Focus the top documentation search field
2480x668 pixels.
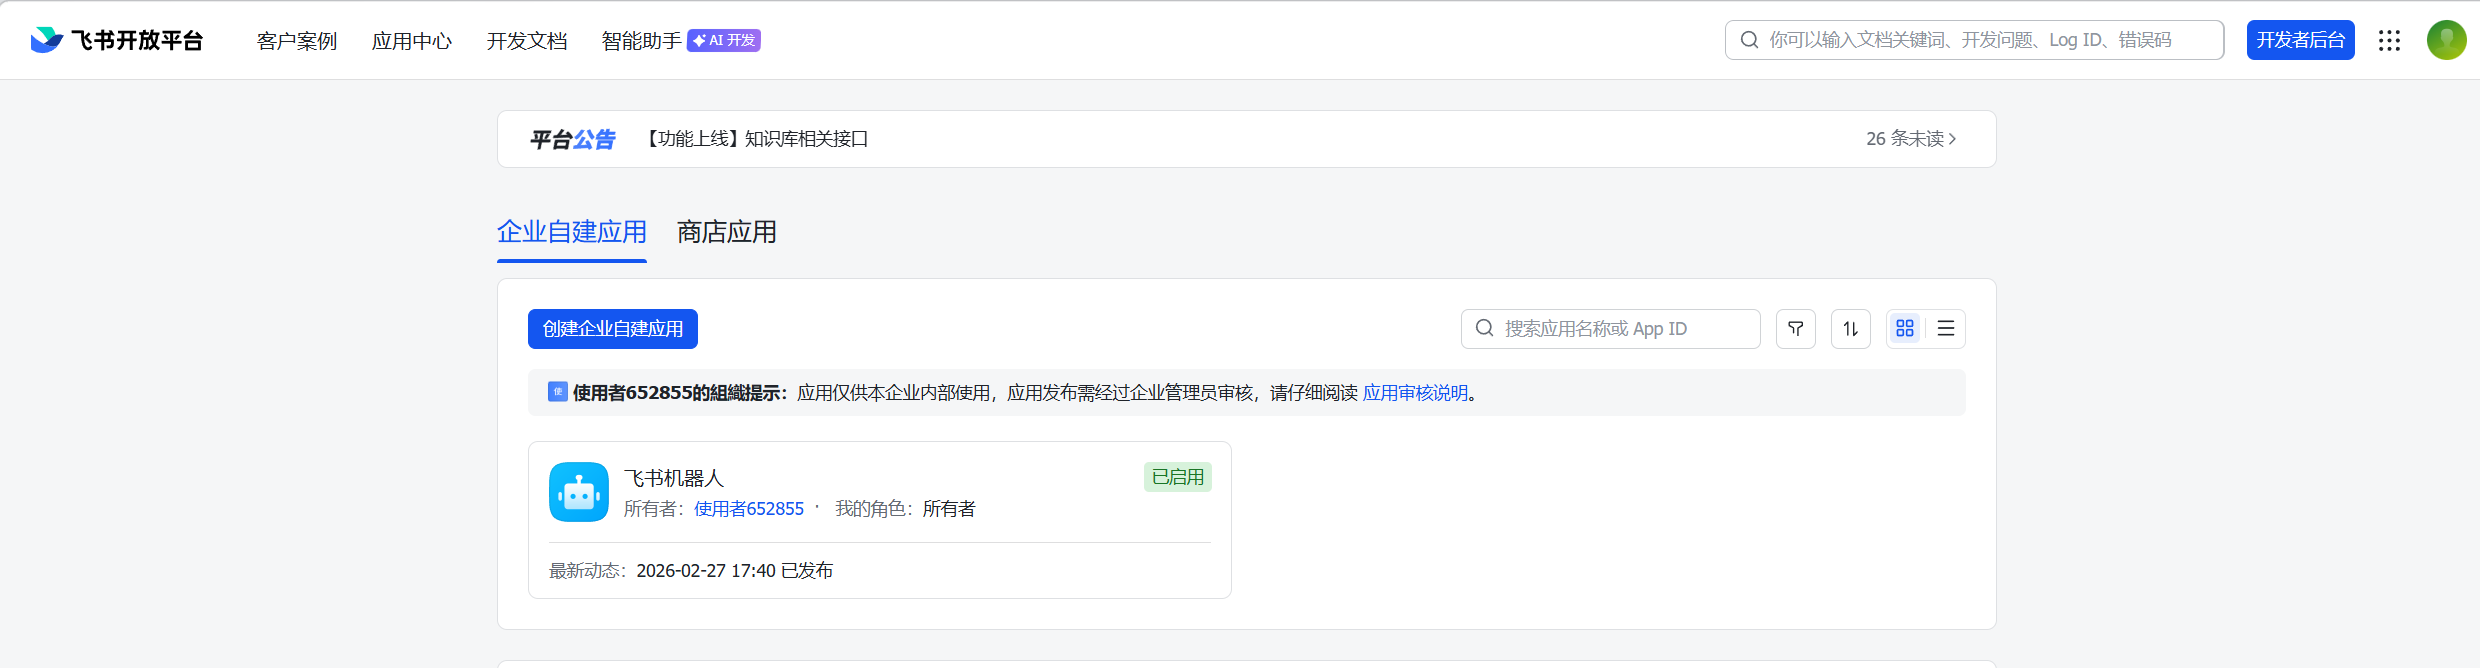1974,40
